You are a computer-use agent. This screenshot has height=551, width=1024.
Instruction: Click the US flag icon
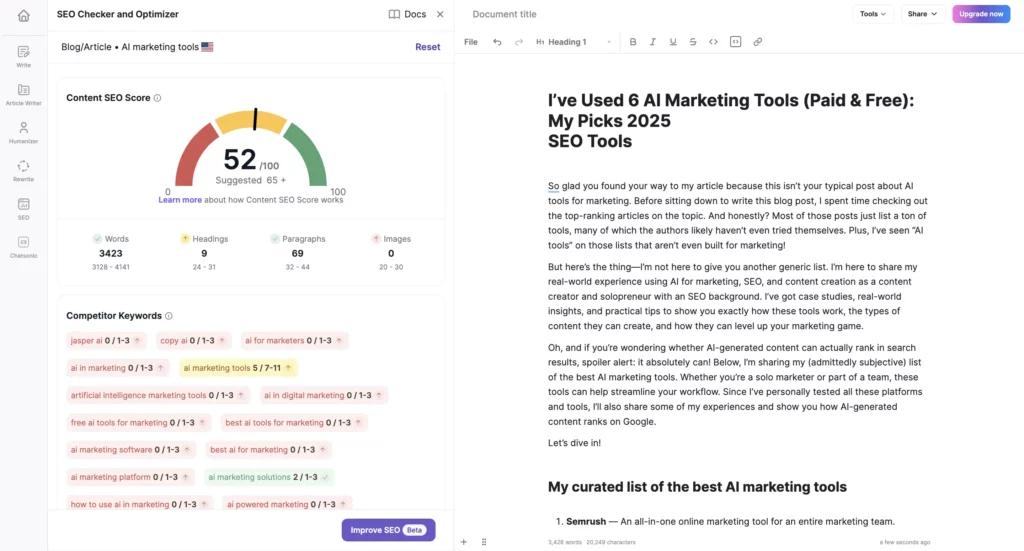[207, 47]
